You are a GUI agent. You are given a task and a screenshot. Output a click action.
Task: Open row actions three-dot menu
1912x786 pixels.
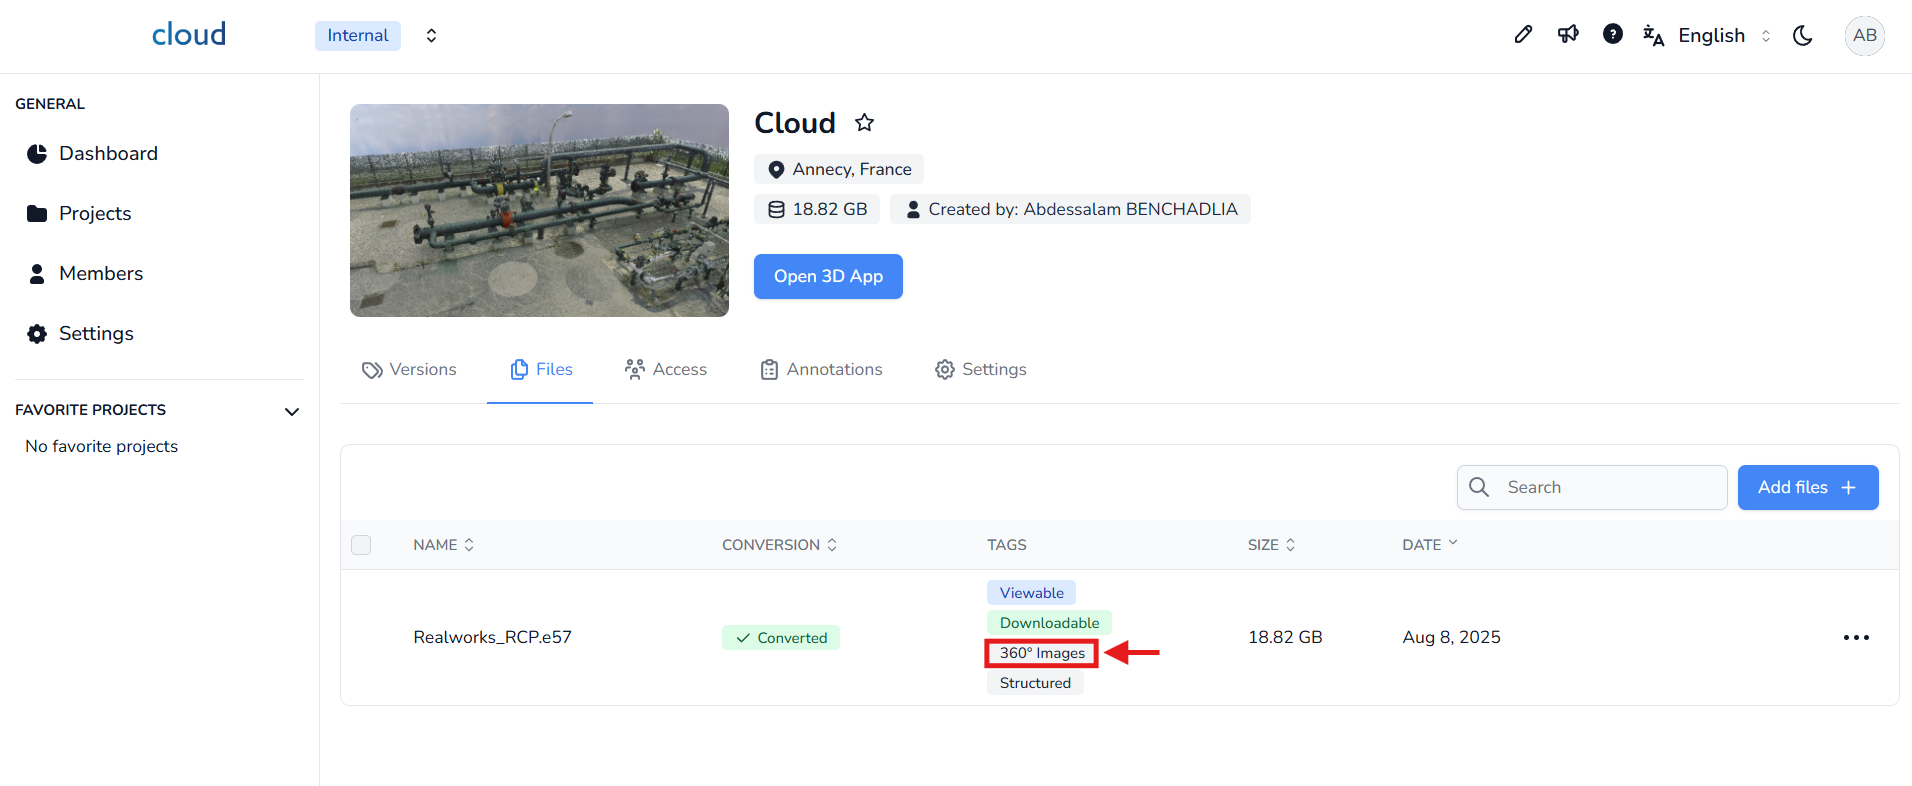pos(1856,638)
